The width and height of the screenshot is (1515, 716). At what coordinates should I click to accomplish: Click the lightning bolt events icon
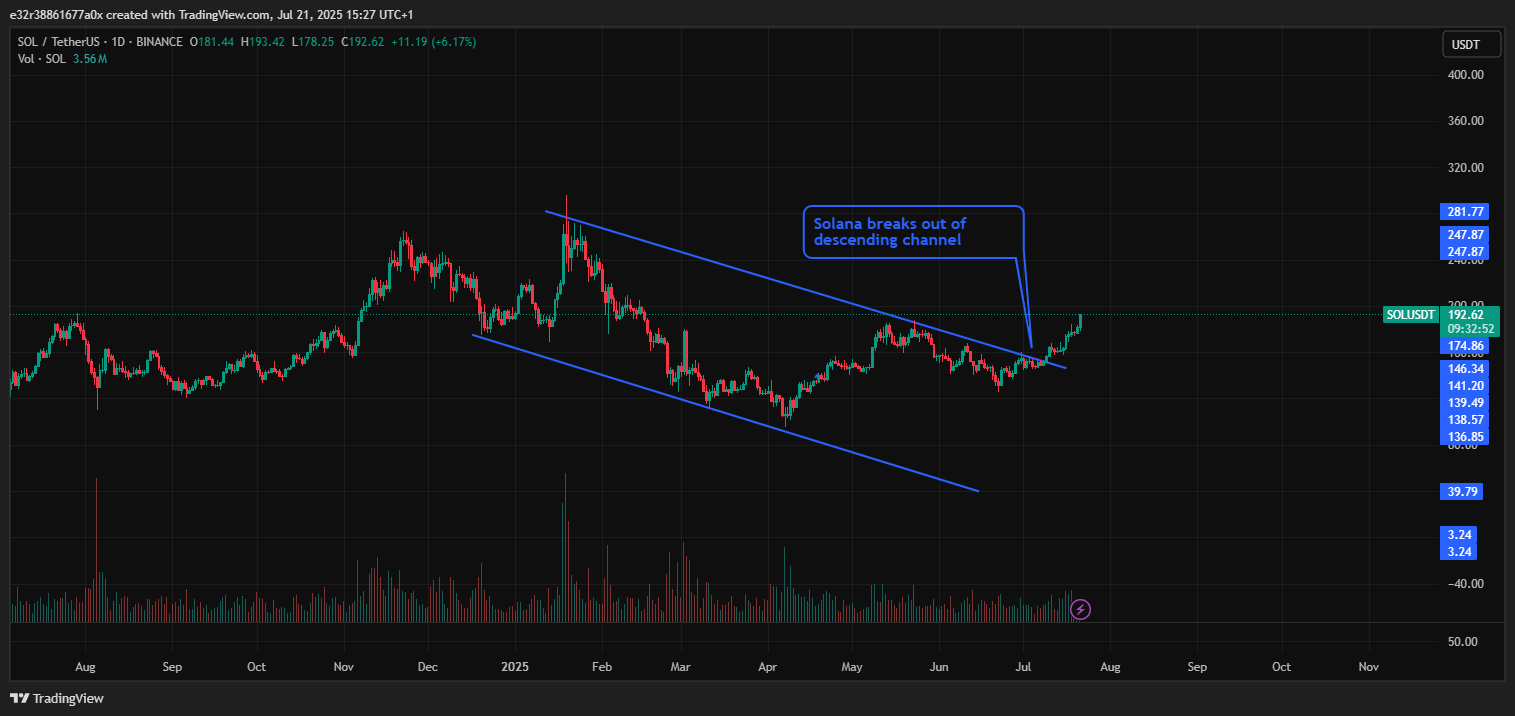pyautogui.click(x=1080, y=608)
